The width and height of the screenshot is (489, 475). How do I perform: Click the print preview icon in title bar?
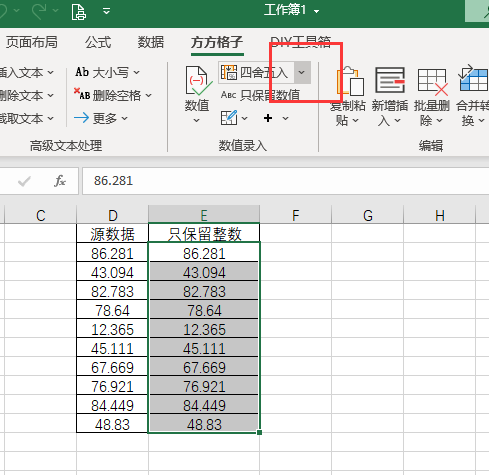pyautogui.click(x=79, y=11)
